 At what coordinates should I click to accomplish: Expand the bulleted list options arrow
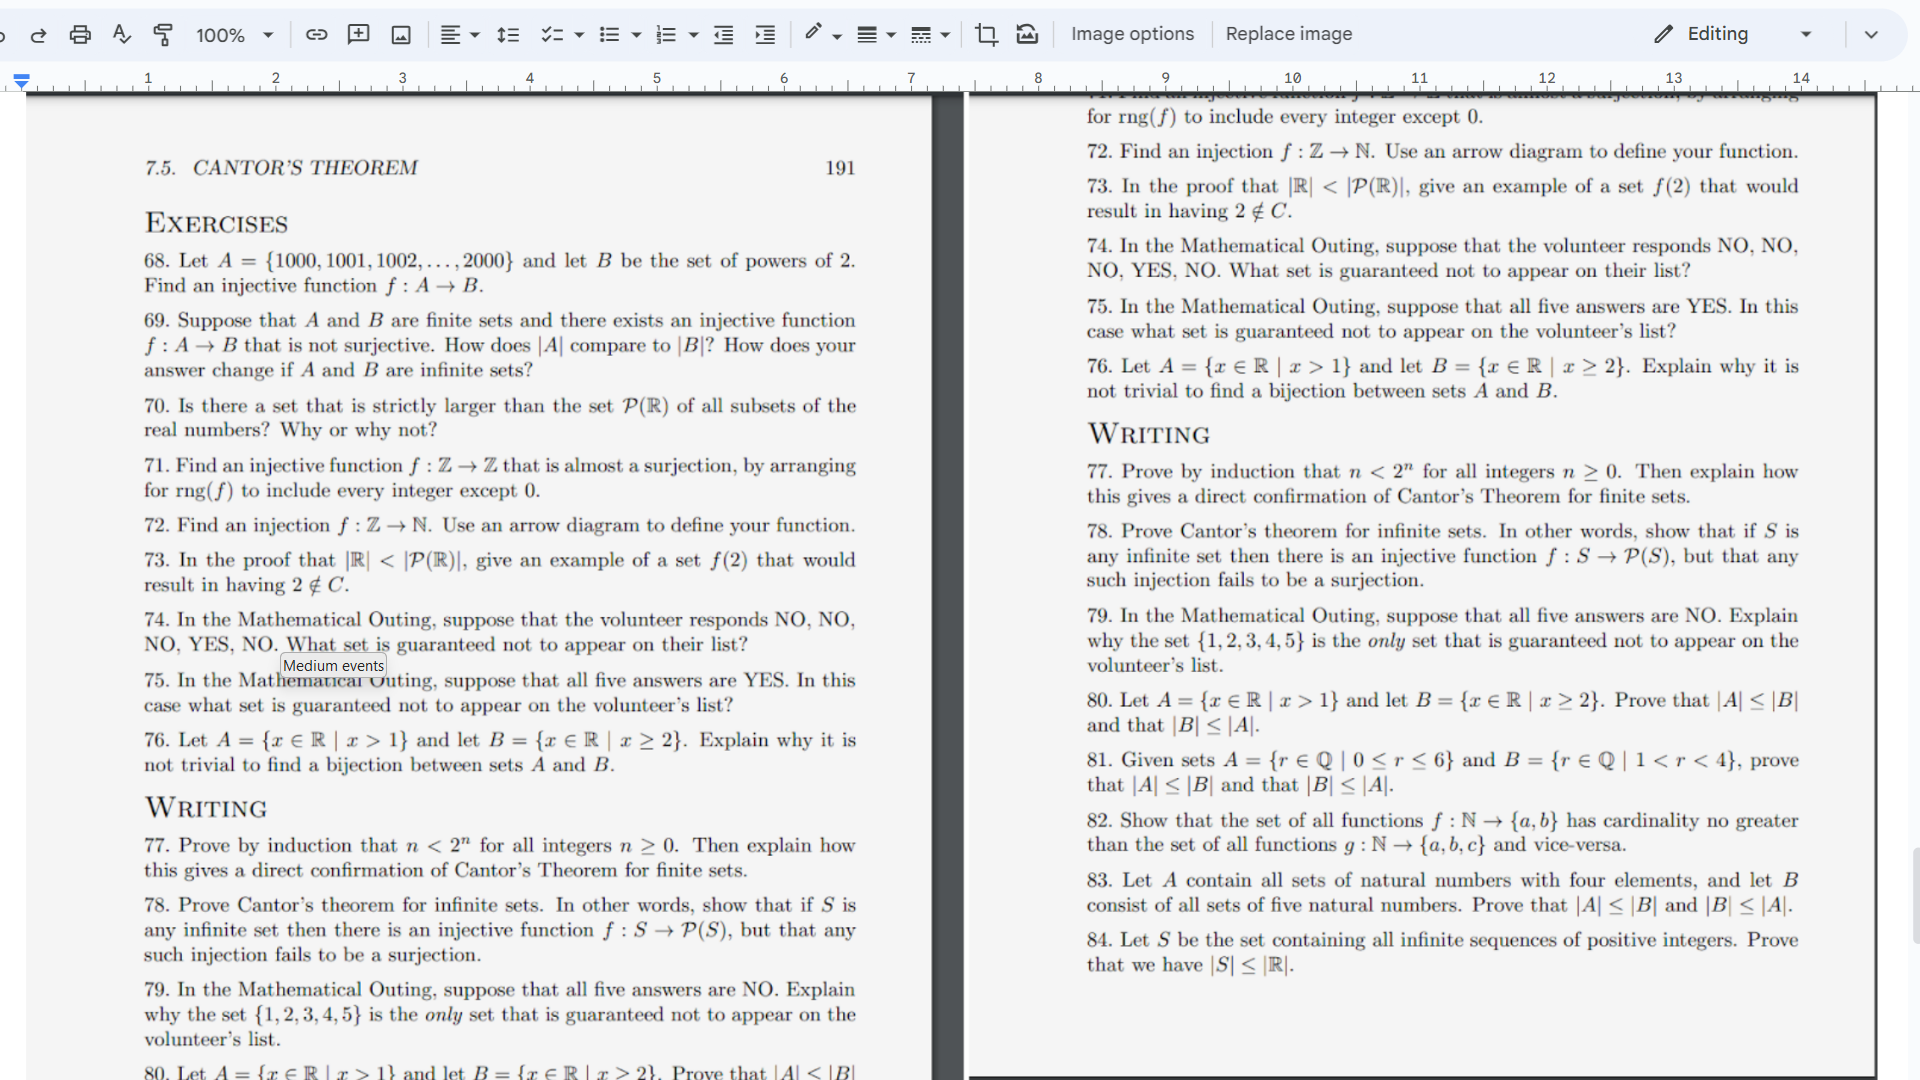click(x=636, y=35)
